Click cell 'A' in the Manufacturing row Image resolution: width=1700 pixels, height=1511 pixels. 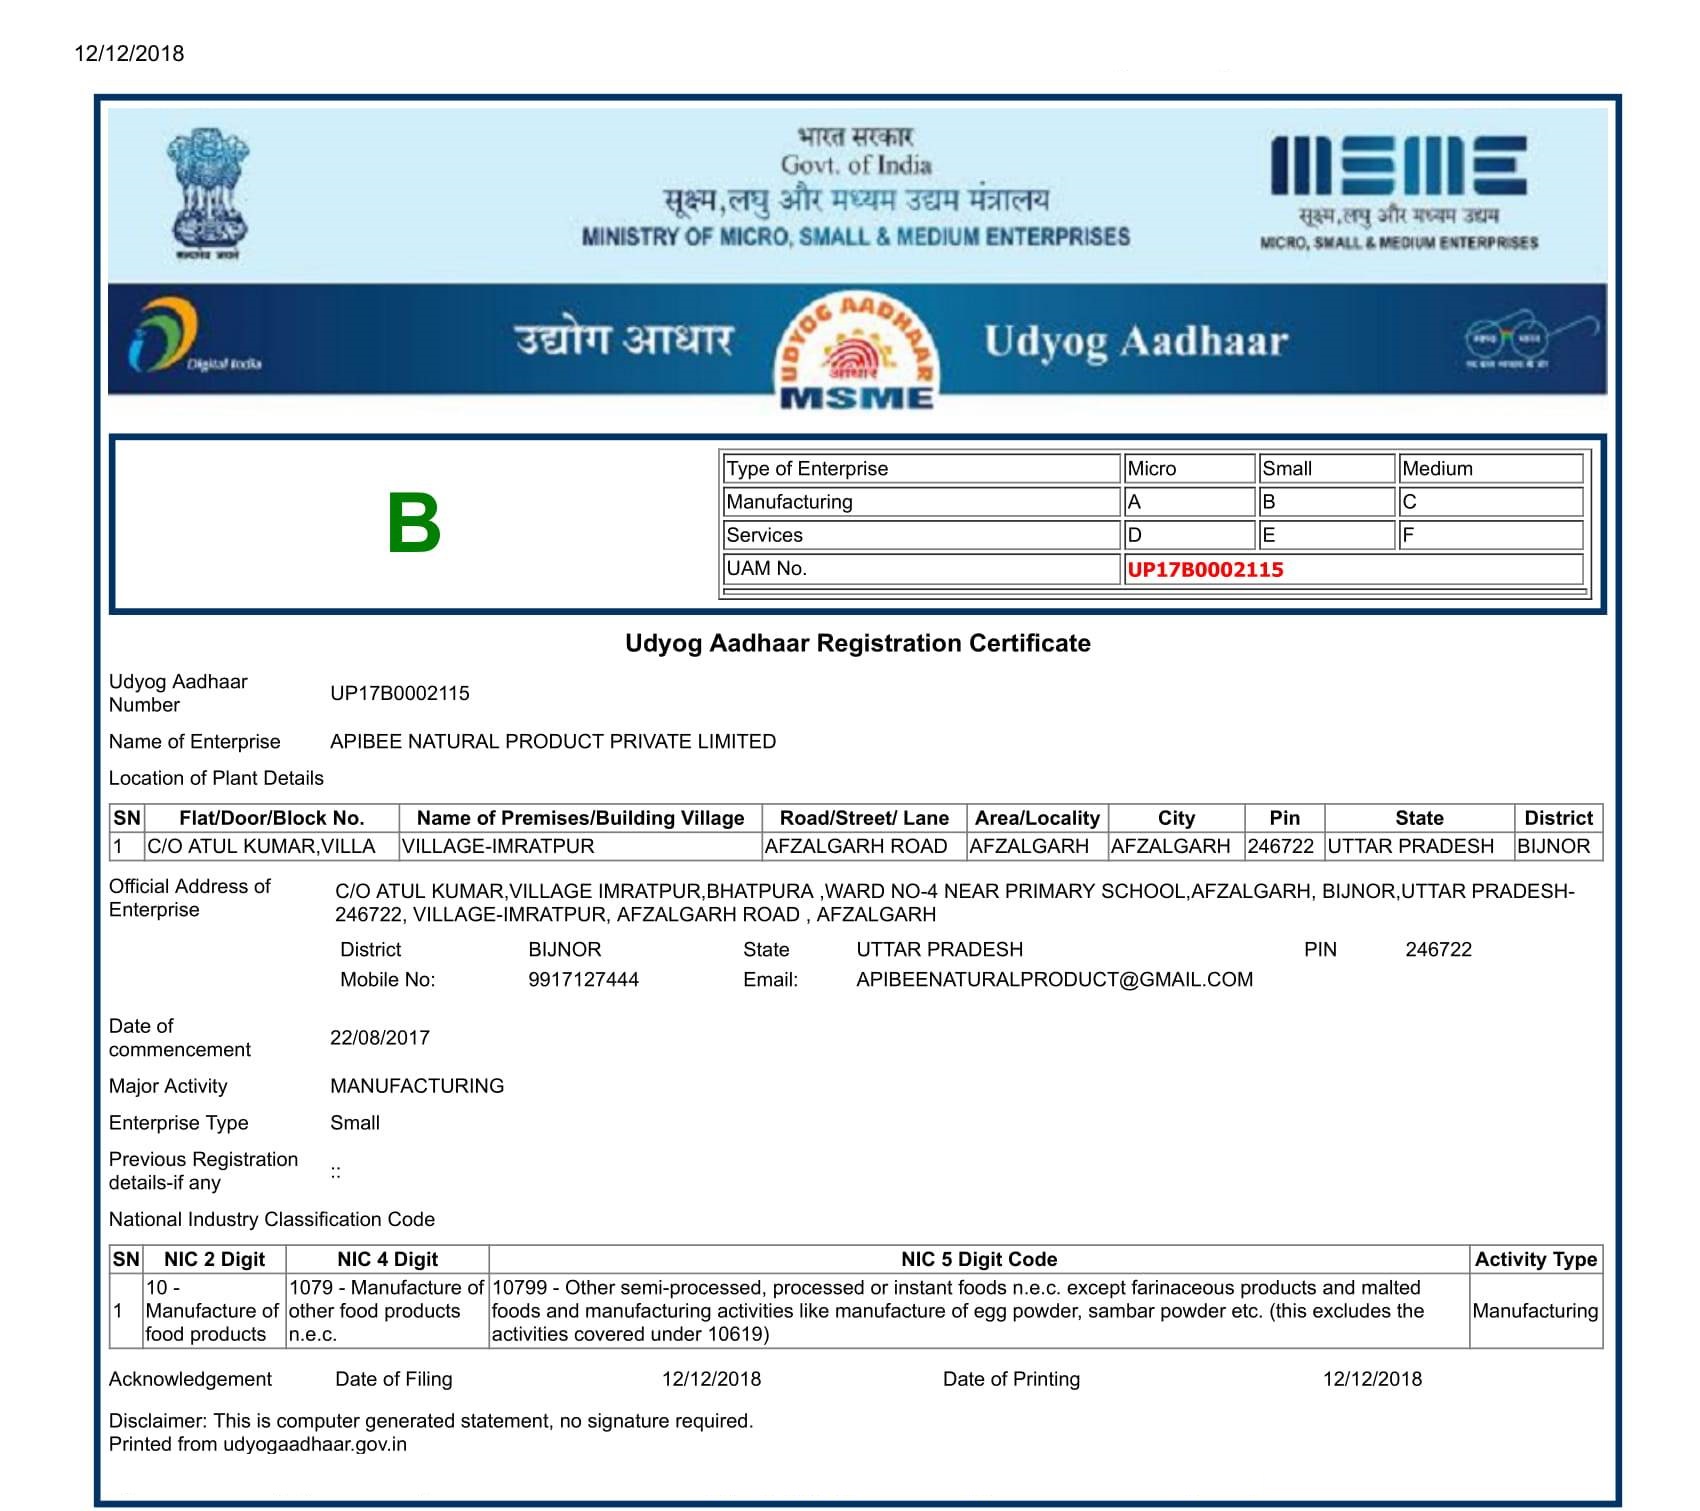pos(1188,502)
